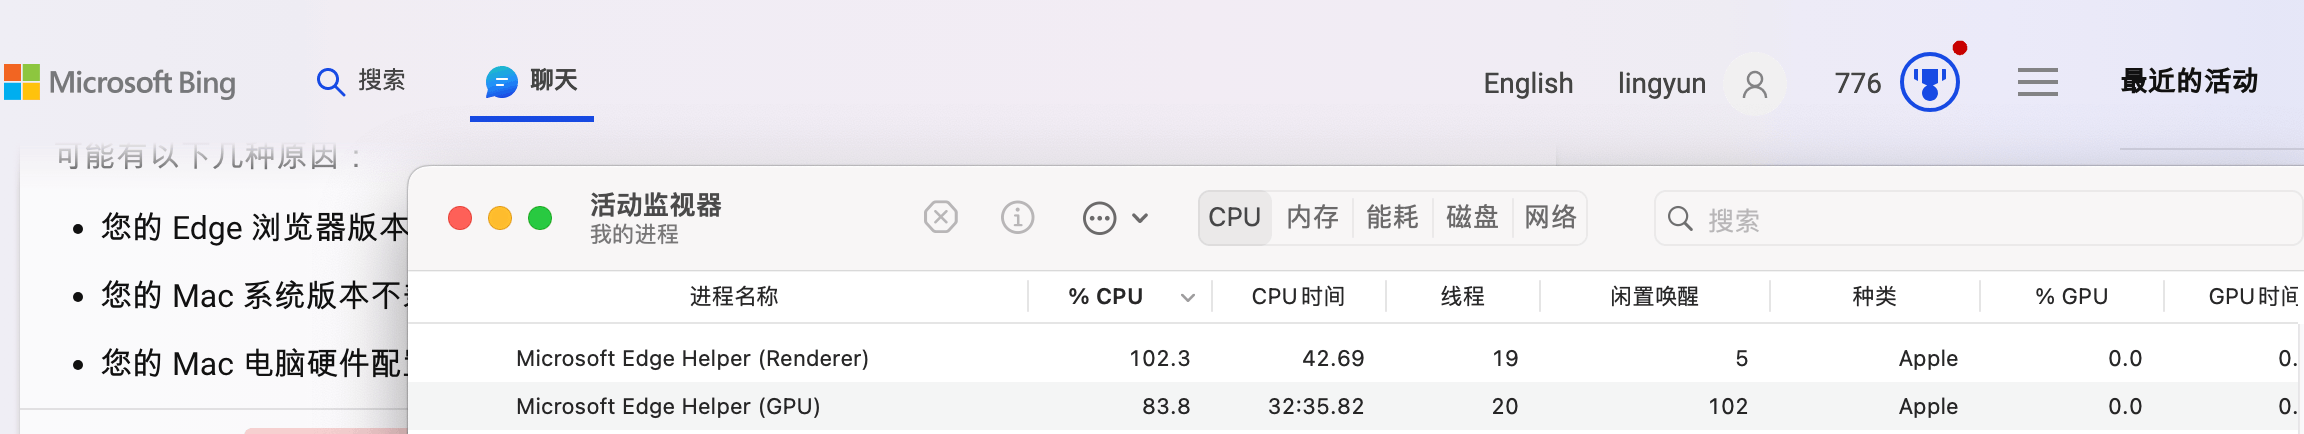Open 最近的活动 recent activity
This screenshot has width=2304, height=434.
2189,81
